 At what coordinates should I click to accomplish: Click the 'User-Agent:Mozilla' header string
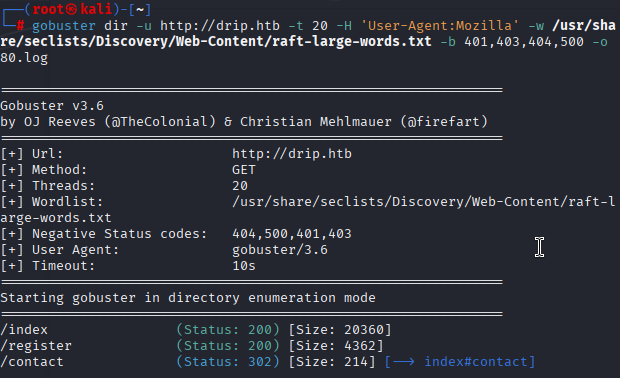pos(440,26)
